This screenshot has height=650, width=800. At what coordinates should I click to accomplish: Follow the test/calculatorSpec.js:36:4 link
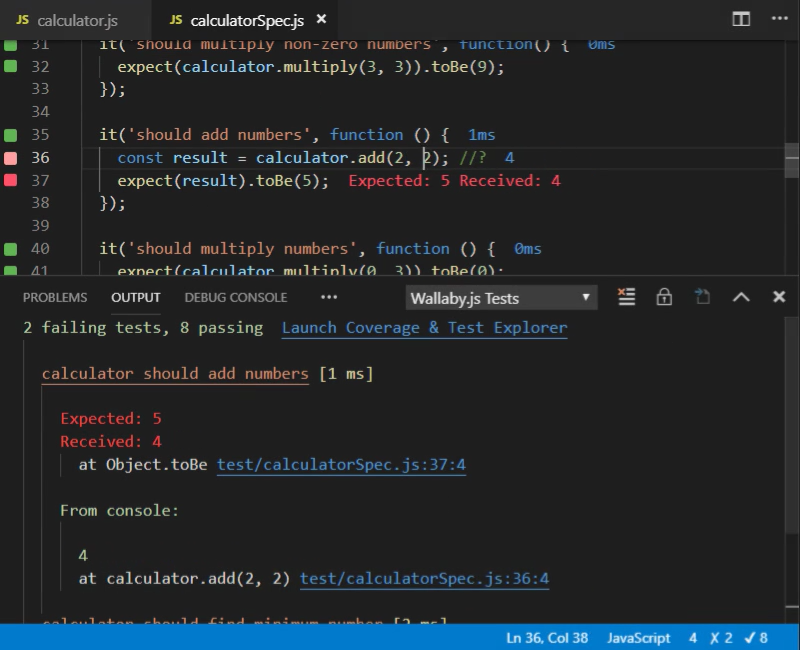point(424,579)
